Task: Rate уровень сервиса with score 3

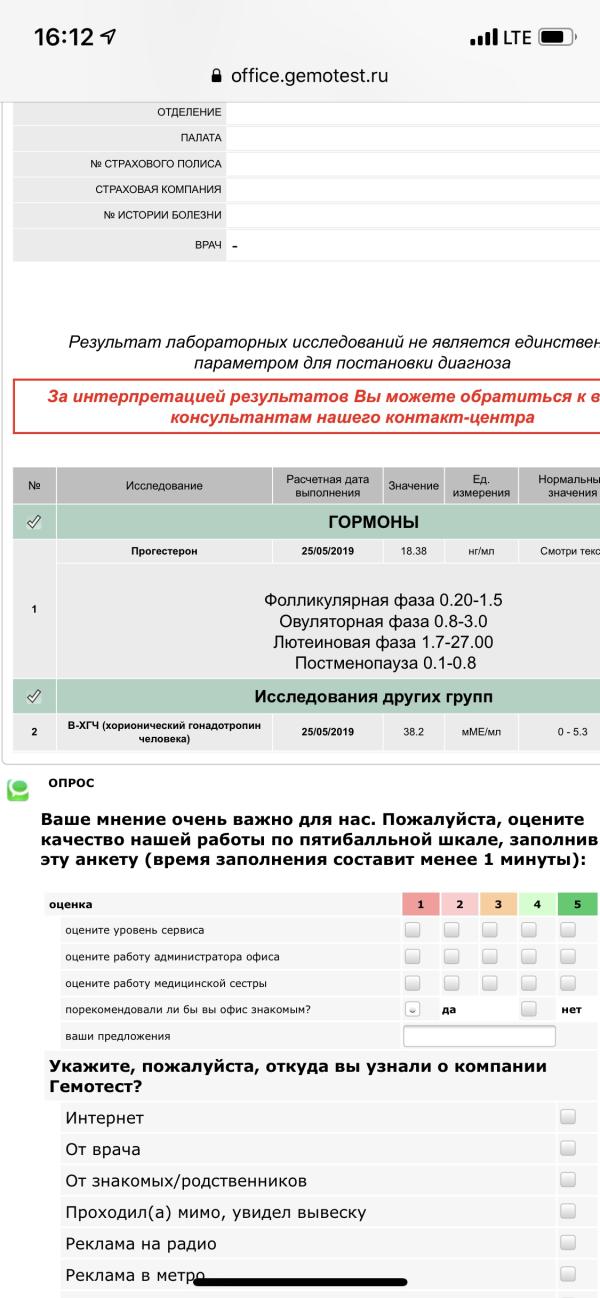Action: pyautogui.click(x=490, y=930)
